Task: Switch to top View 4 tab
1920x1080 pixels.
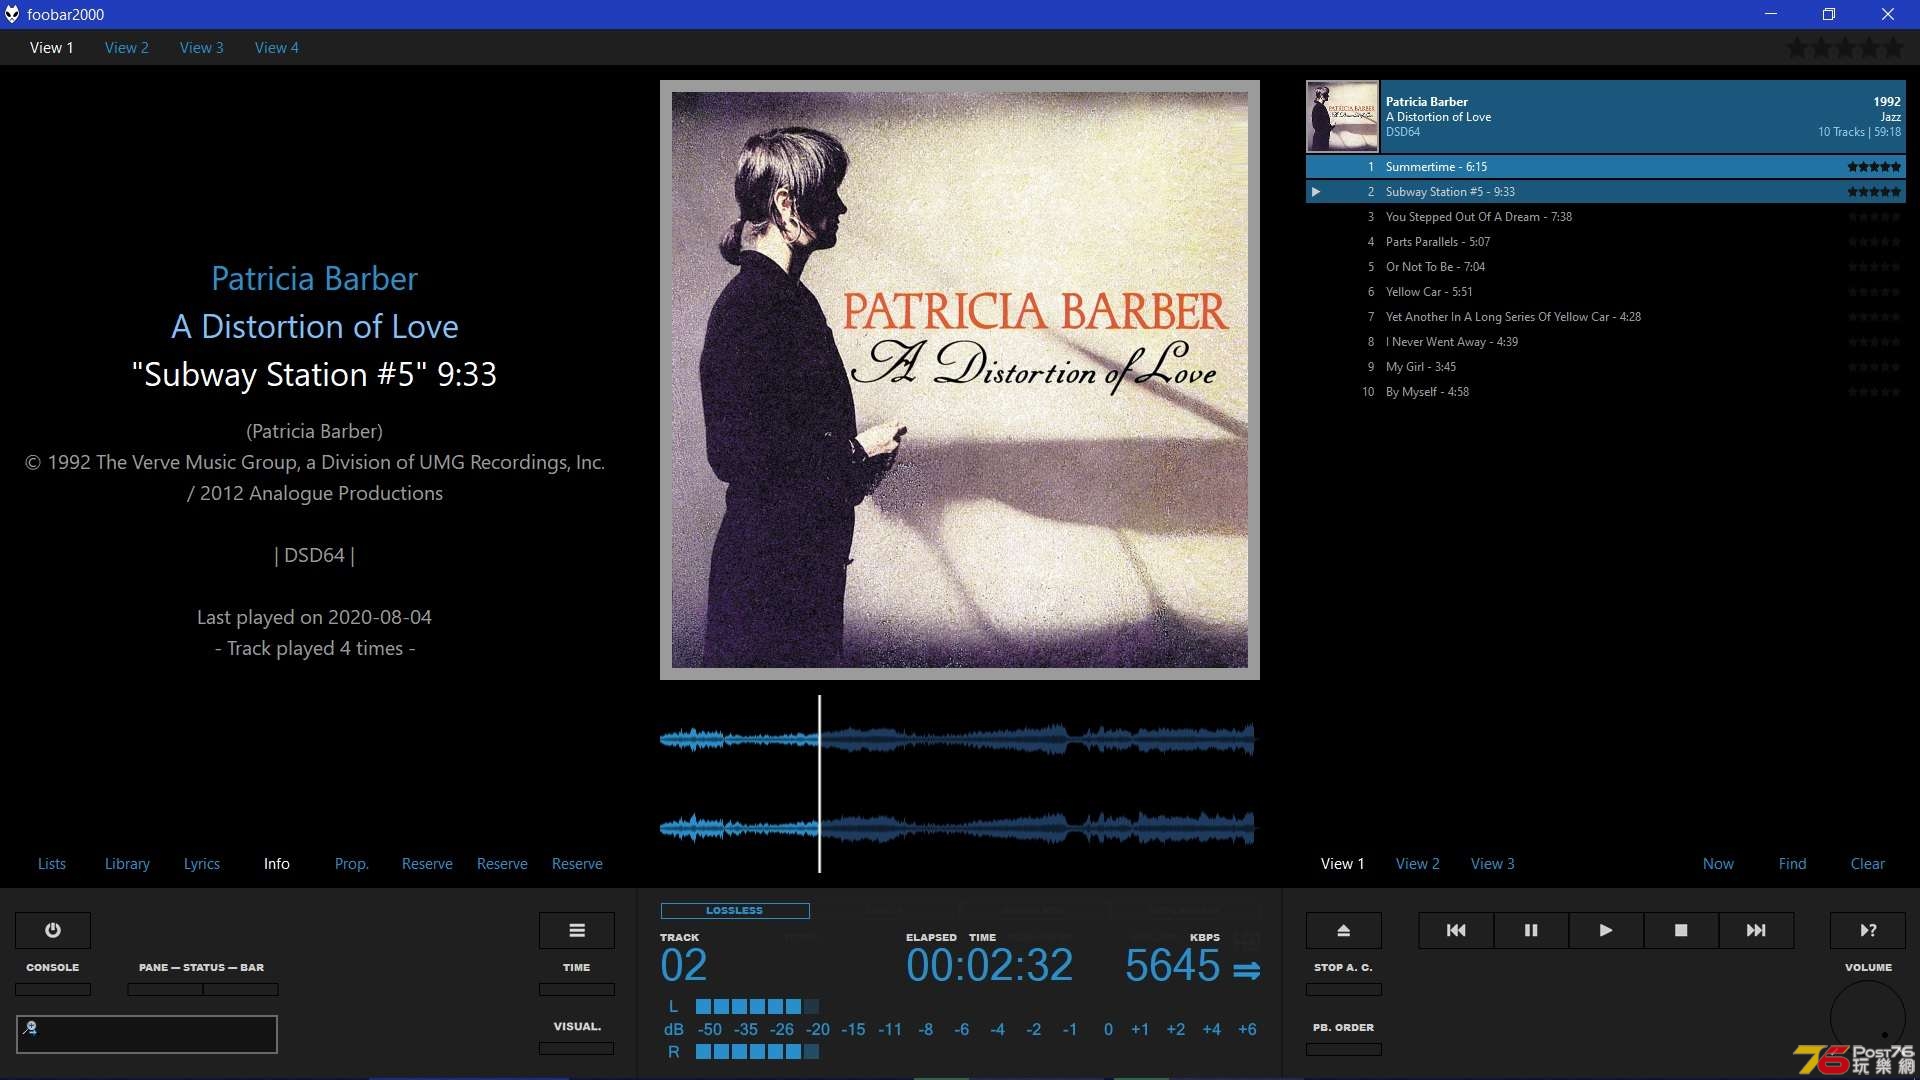Action: [x=277, y=48]
